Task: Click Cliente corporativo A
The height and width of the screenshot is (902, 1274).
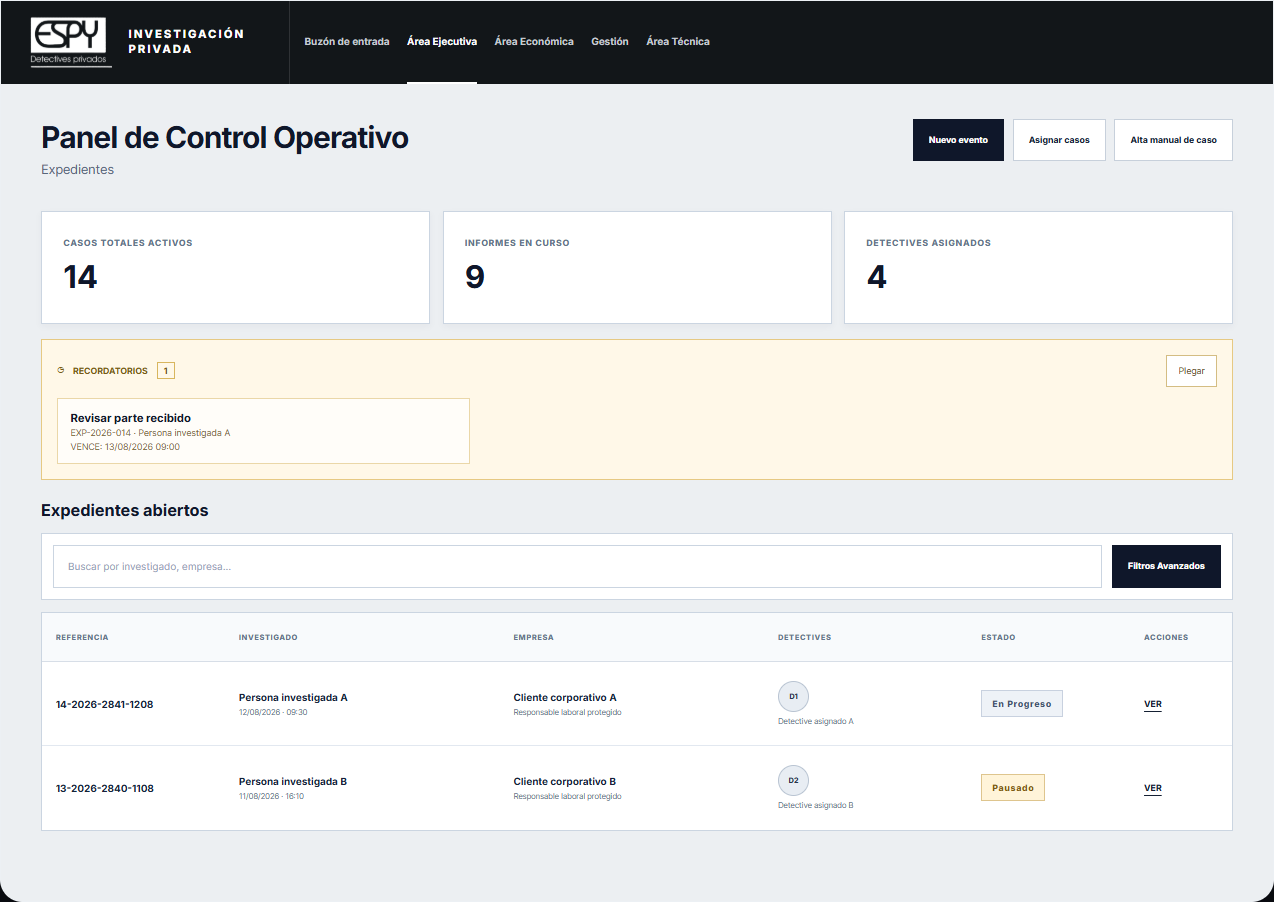Action: pyautogui.click(x=565, y=697)
